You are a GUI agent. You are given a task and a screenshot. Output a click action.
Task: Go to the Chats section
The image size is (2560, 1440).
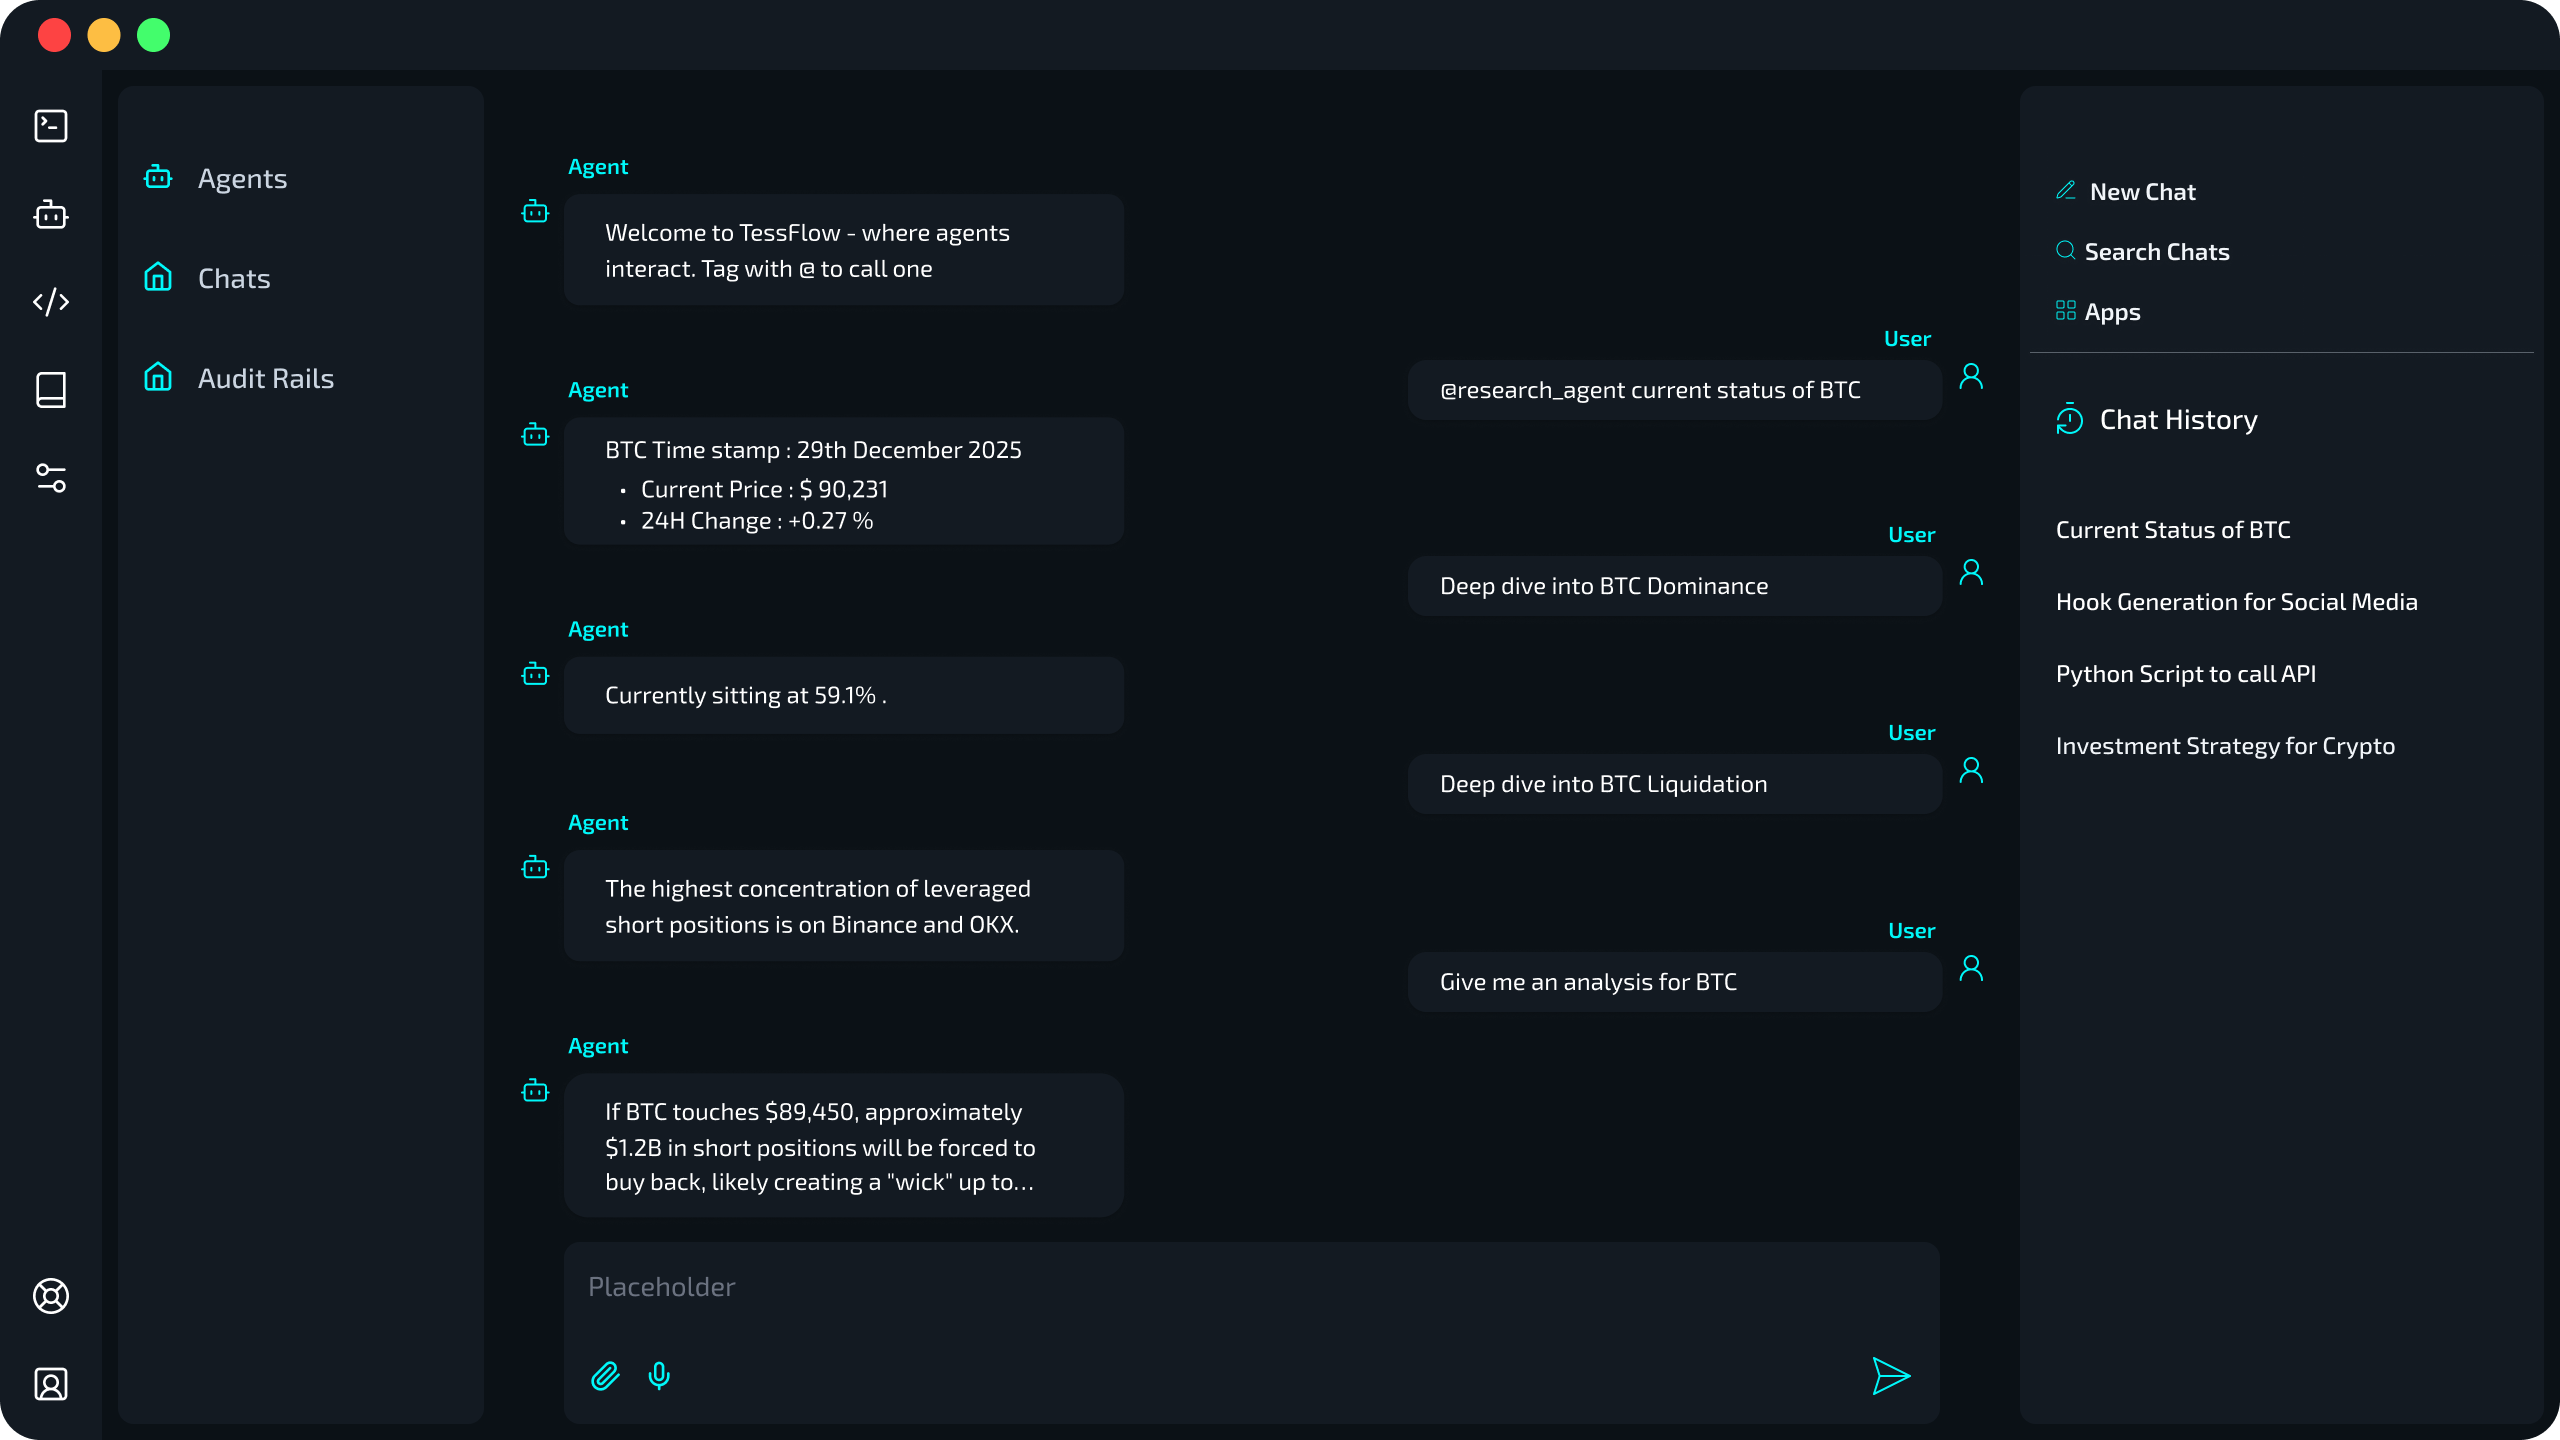coord(234,279)
